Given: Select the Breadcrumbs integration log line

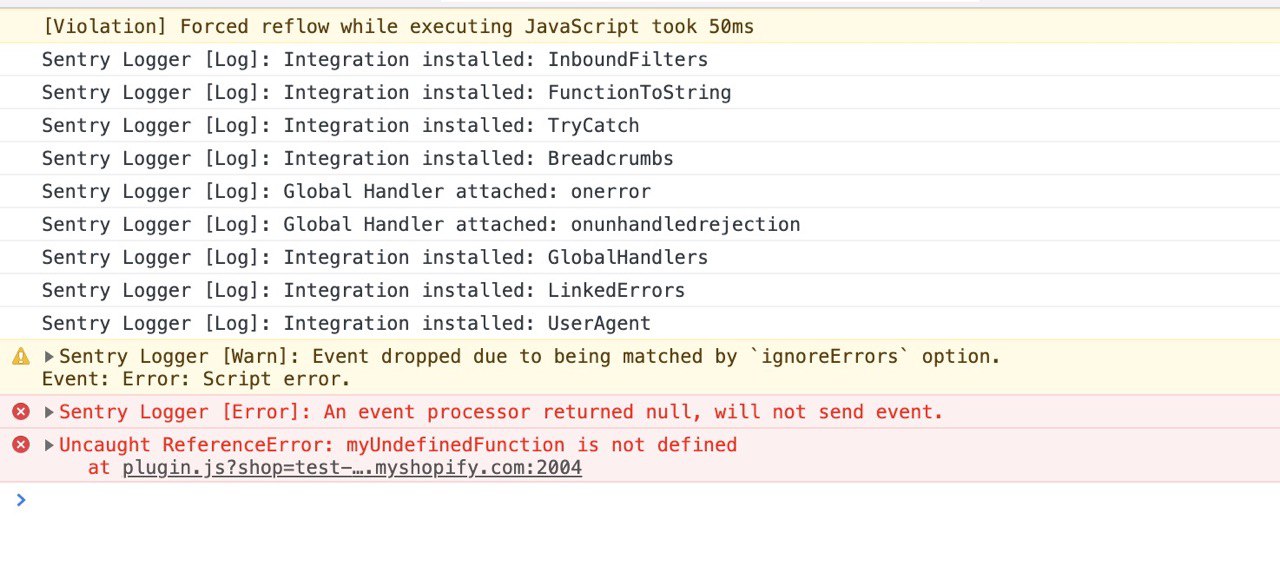Looking at the screenshot, I should [x=640, y=159].
